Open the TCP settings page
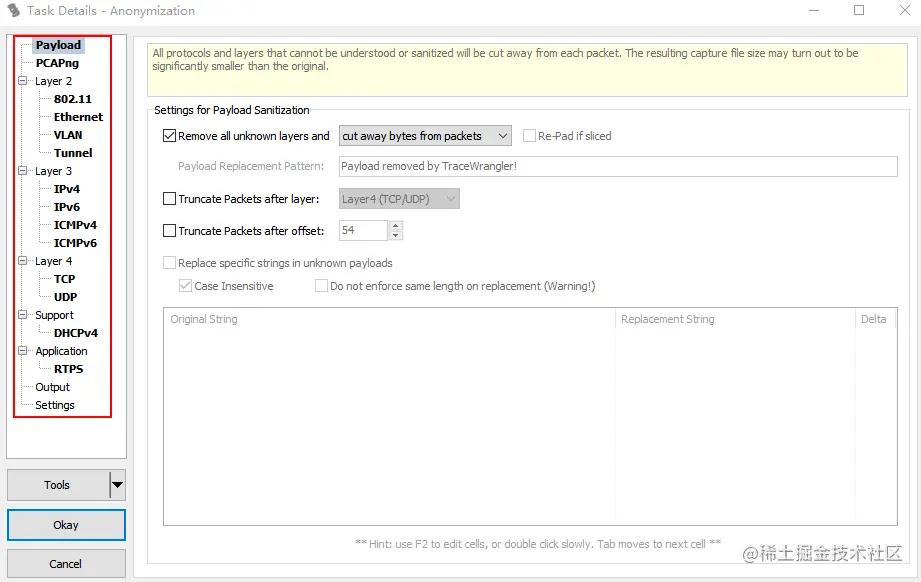The image size is (921, 582). coord(65,279)
